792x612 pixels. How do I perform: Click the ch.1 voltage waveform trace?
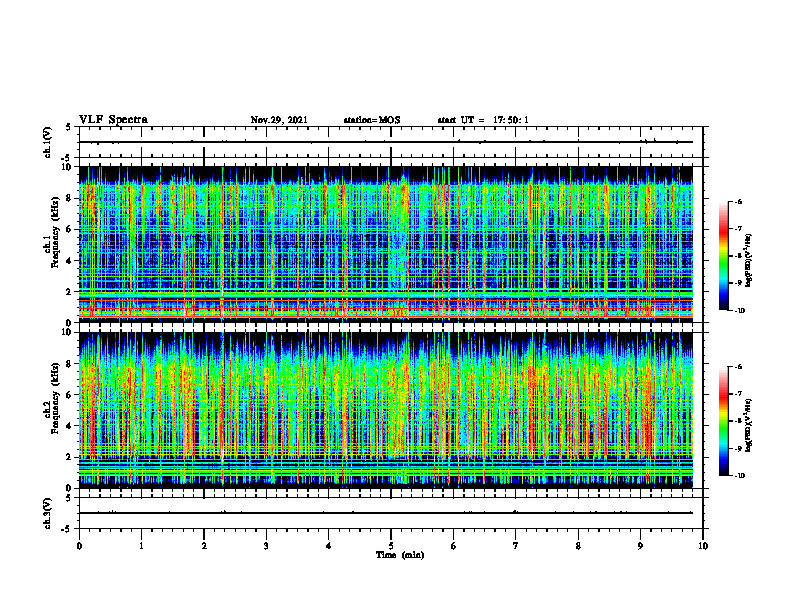coord(386,142)
